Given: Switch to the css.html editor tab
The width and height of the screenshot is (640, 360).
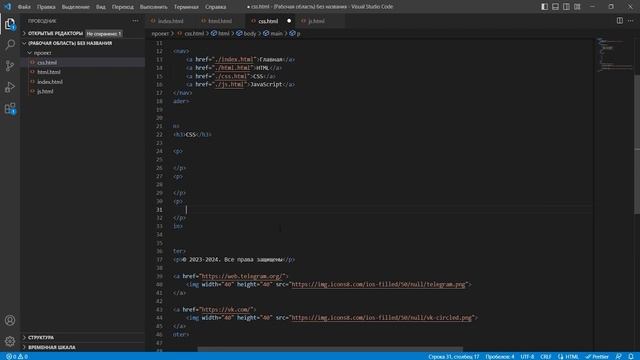Looking at the screenshot, I should 268,21.
